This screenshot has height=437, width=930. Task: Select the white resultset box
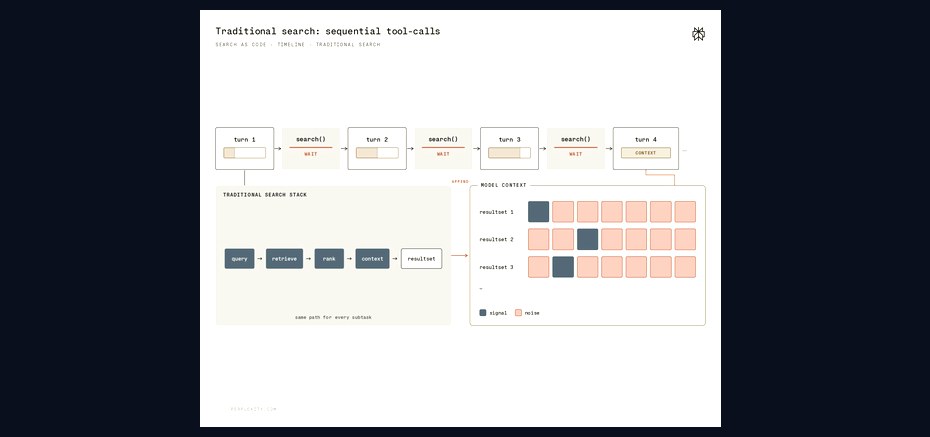[x=422, y=259]
